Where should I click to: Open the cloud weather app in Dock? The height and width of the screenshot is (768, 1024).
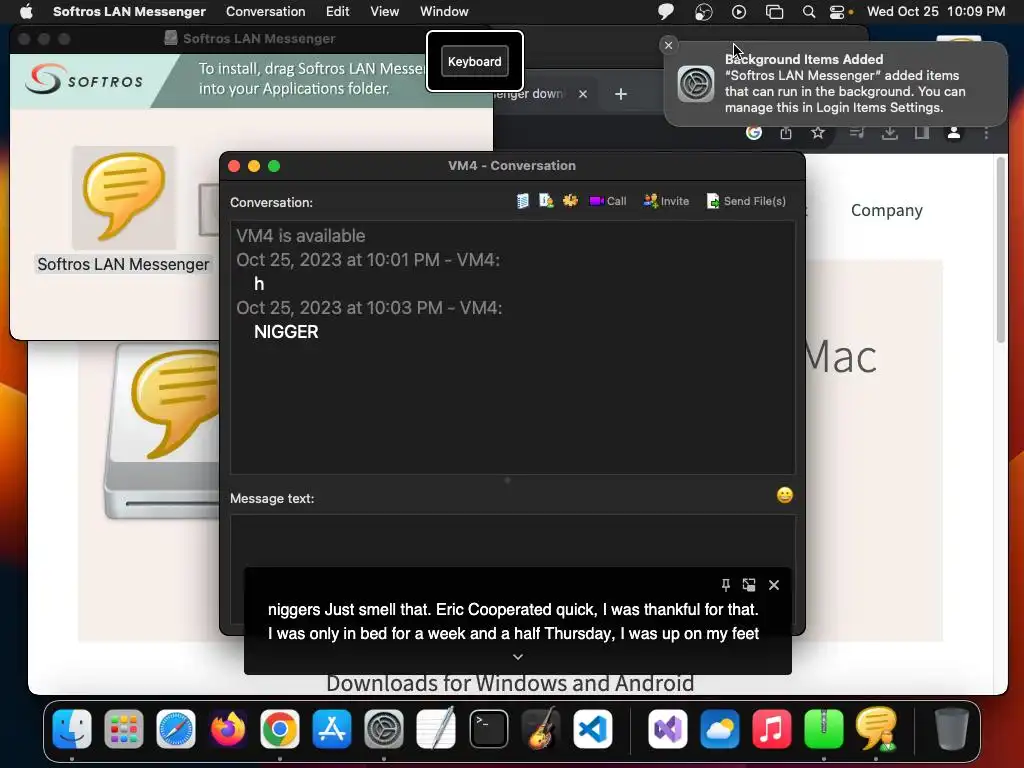tap(720, 729)
